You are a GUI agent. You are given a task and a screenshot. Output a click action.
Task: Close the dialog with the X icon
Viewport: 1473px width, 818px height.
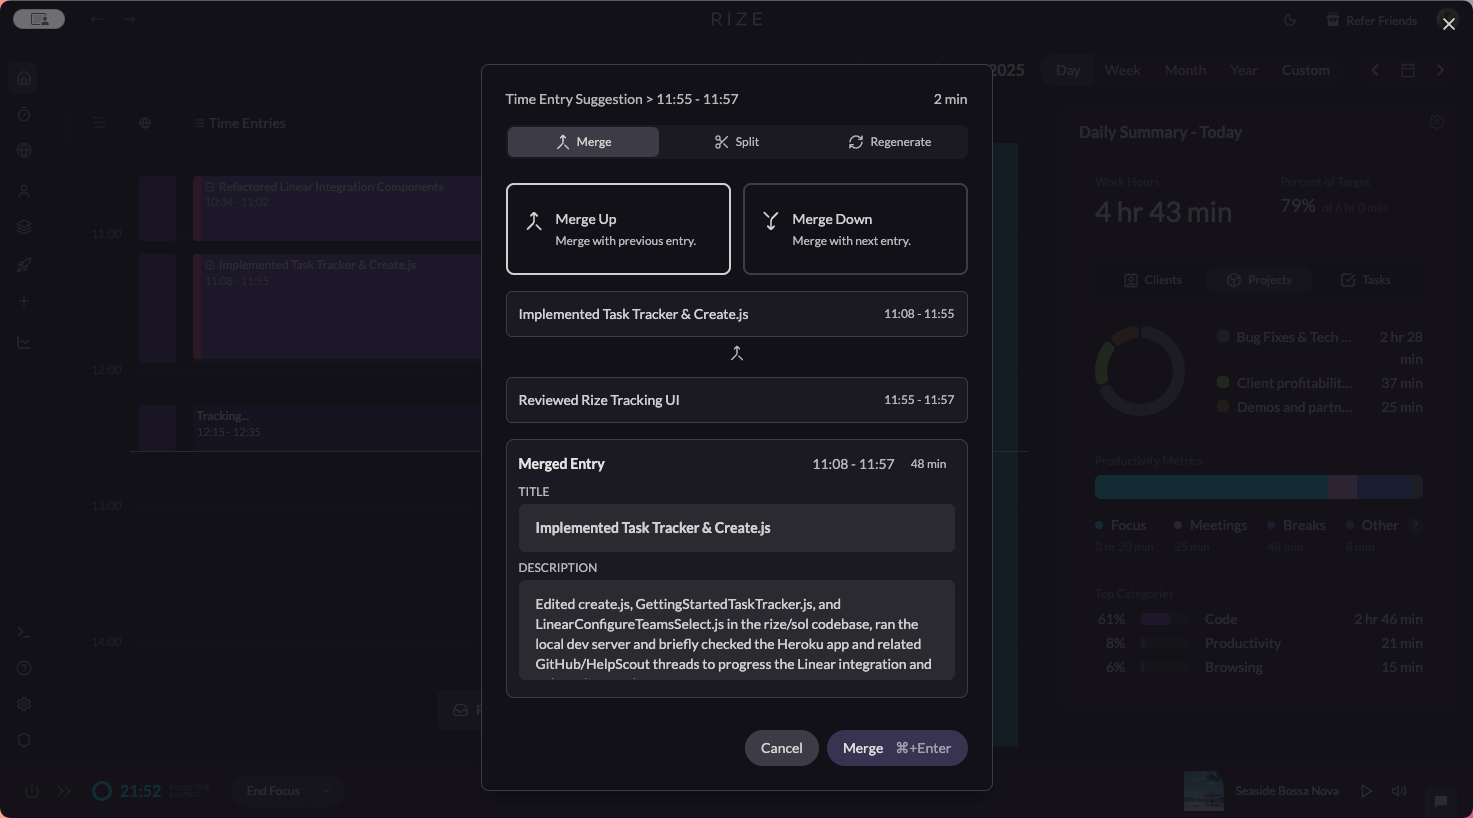tap(1448, 24)
